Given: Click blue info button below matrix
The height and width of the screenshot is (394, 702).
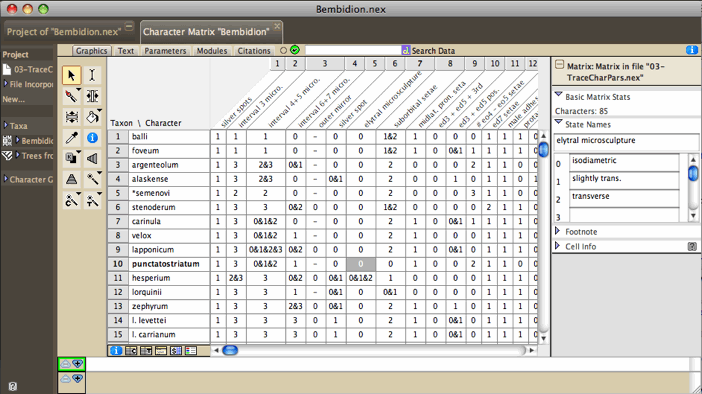Looking at the screenshot, I should (116, 351).
